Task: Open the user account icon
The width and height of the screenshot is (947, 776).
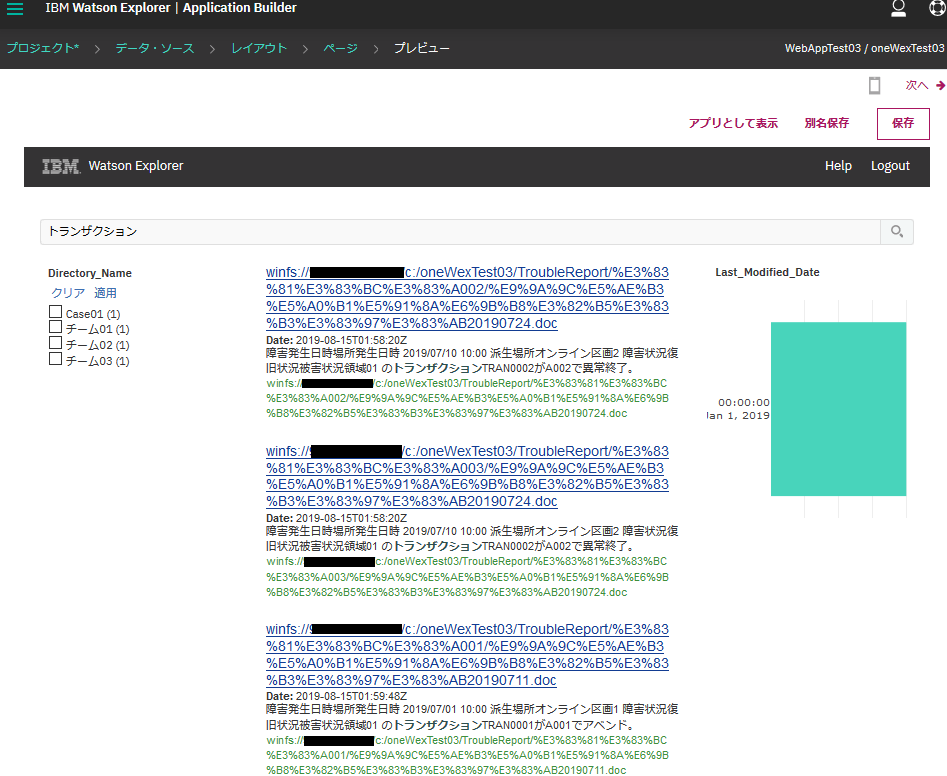Action: click(898, 8)
